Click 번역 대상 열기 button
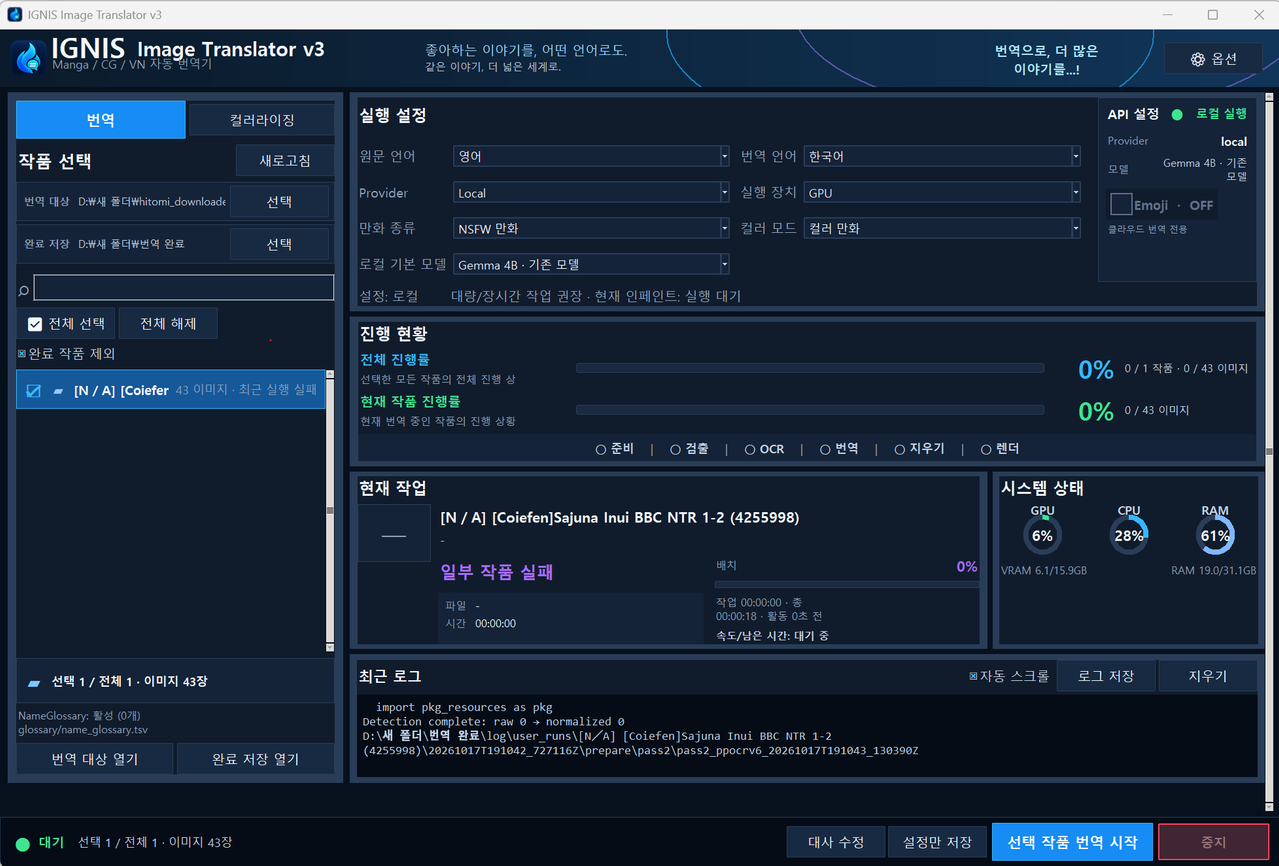 [95, 760]
